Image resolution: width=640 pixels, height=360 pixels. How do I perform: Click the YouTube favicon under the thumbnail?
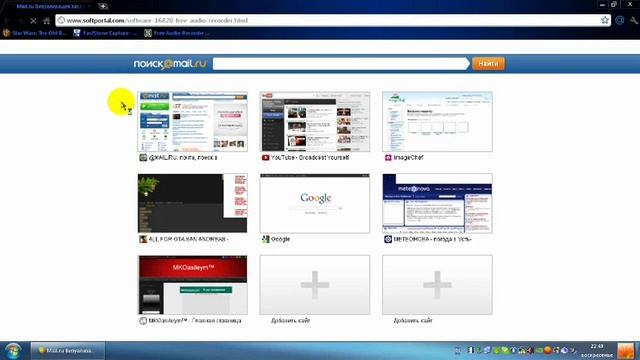tap(265, 158)
